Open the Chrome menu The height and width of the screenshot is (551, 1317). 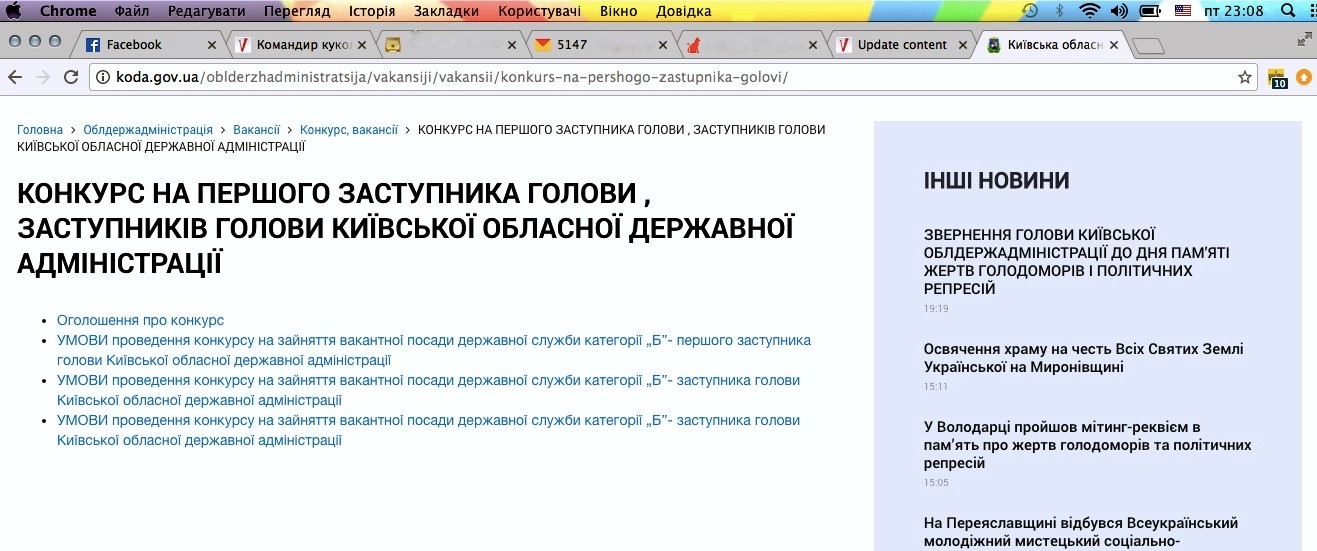click(x=68, y=11)
